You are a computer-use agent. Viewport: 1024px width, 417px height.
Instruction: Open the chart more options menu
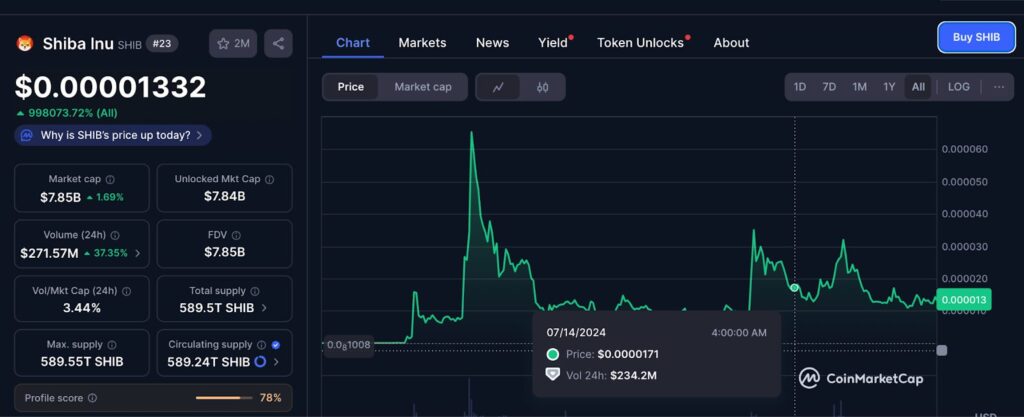998,87
